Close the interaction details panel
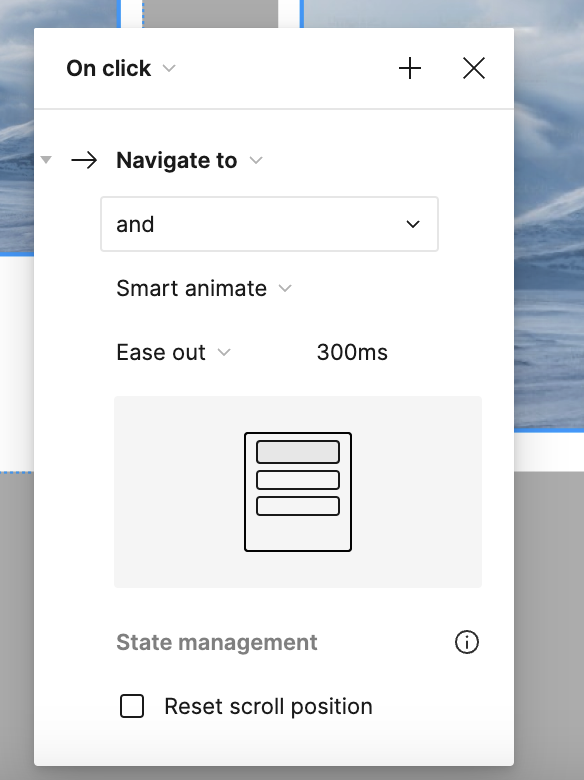The width and height of the screenshot is (584, 780). click(x=474, y=68)
